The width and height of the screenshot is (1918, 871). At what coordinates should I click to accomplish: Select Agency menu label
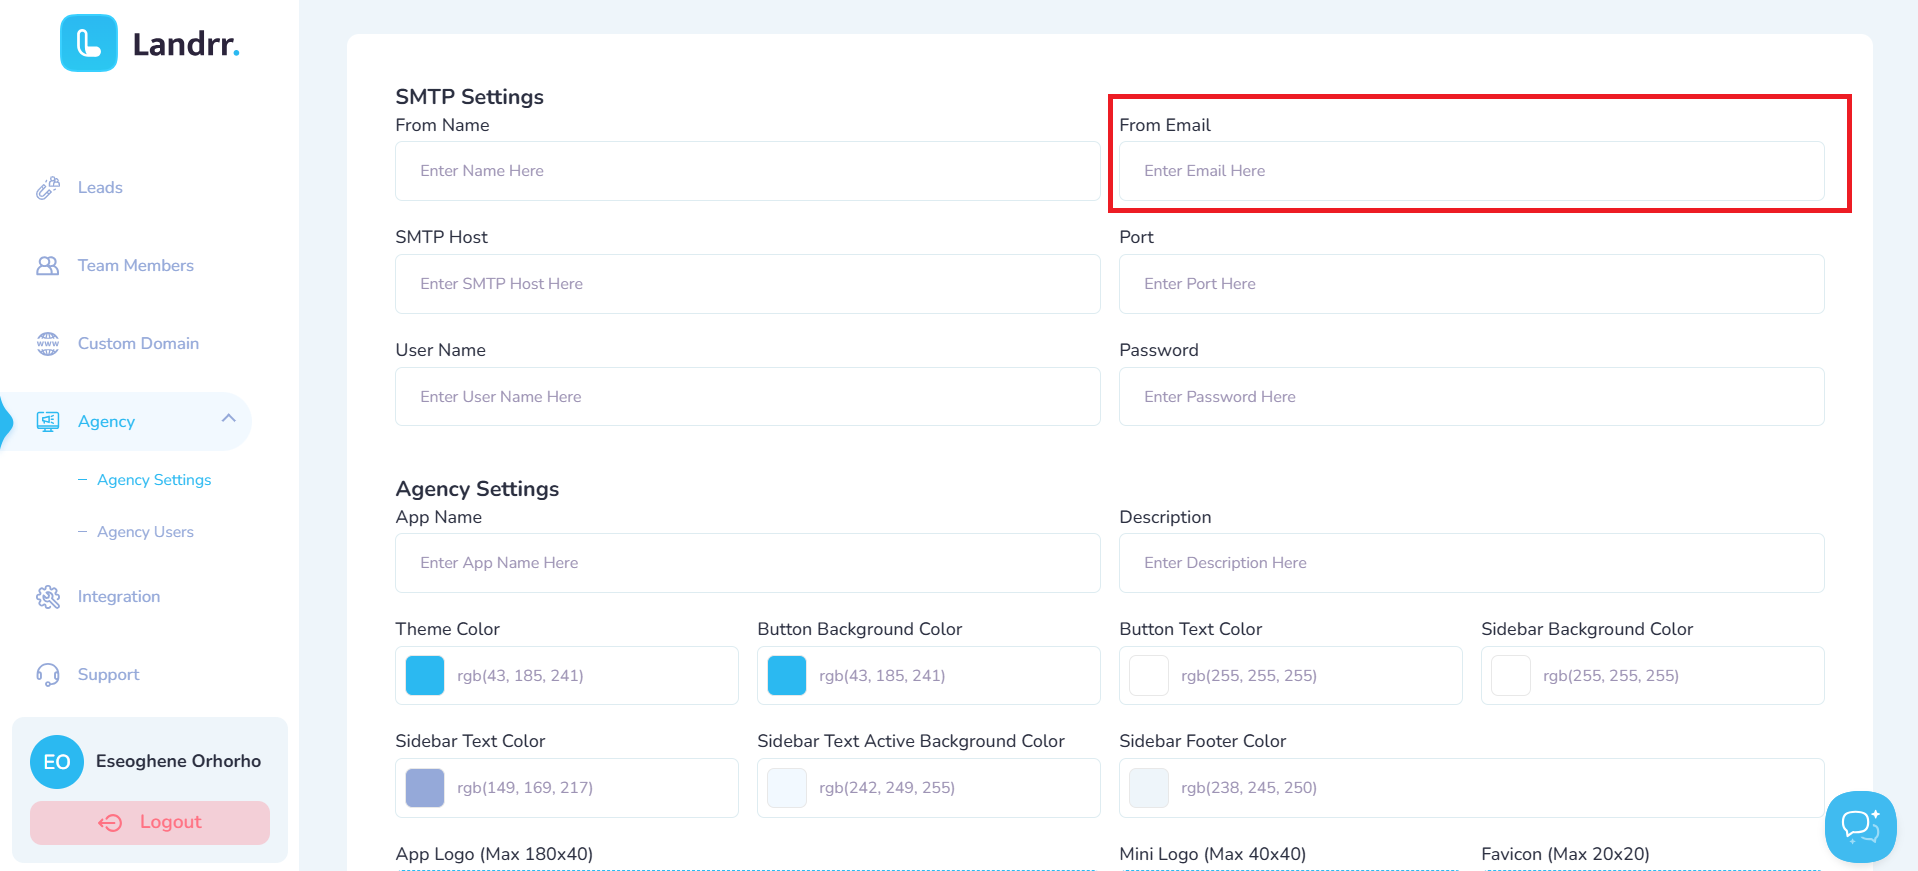(106, 422)
